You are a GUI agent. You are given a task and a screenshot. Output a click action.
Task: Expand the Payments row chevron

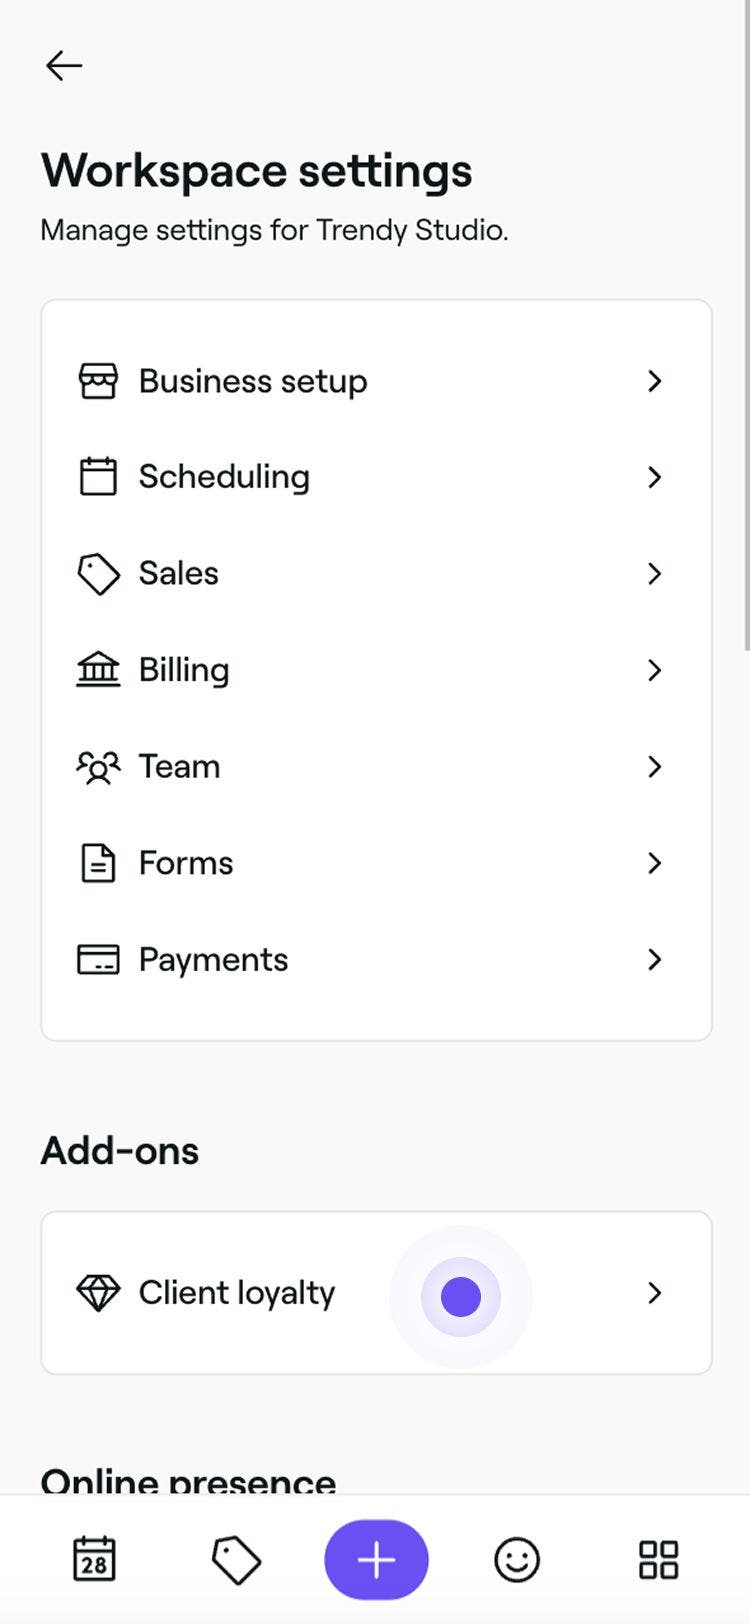click(655, 960)
